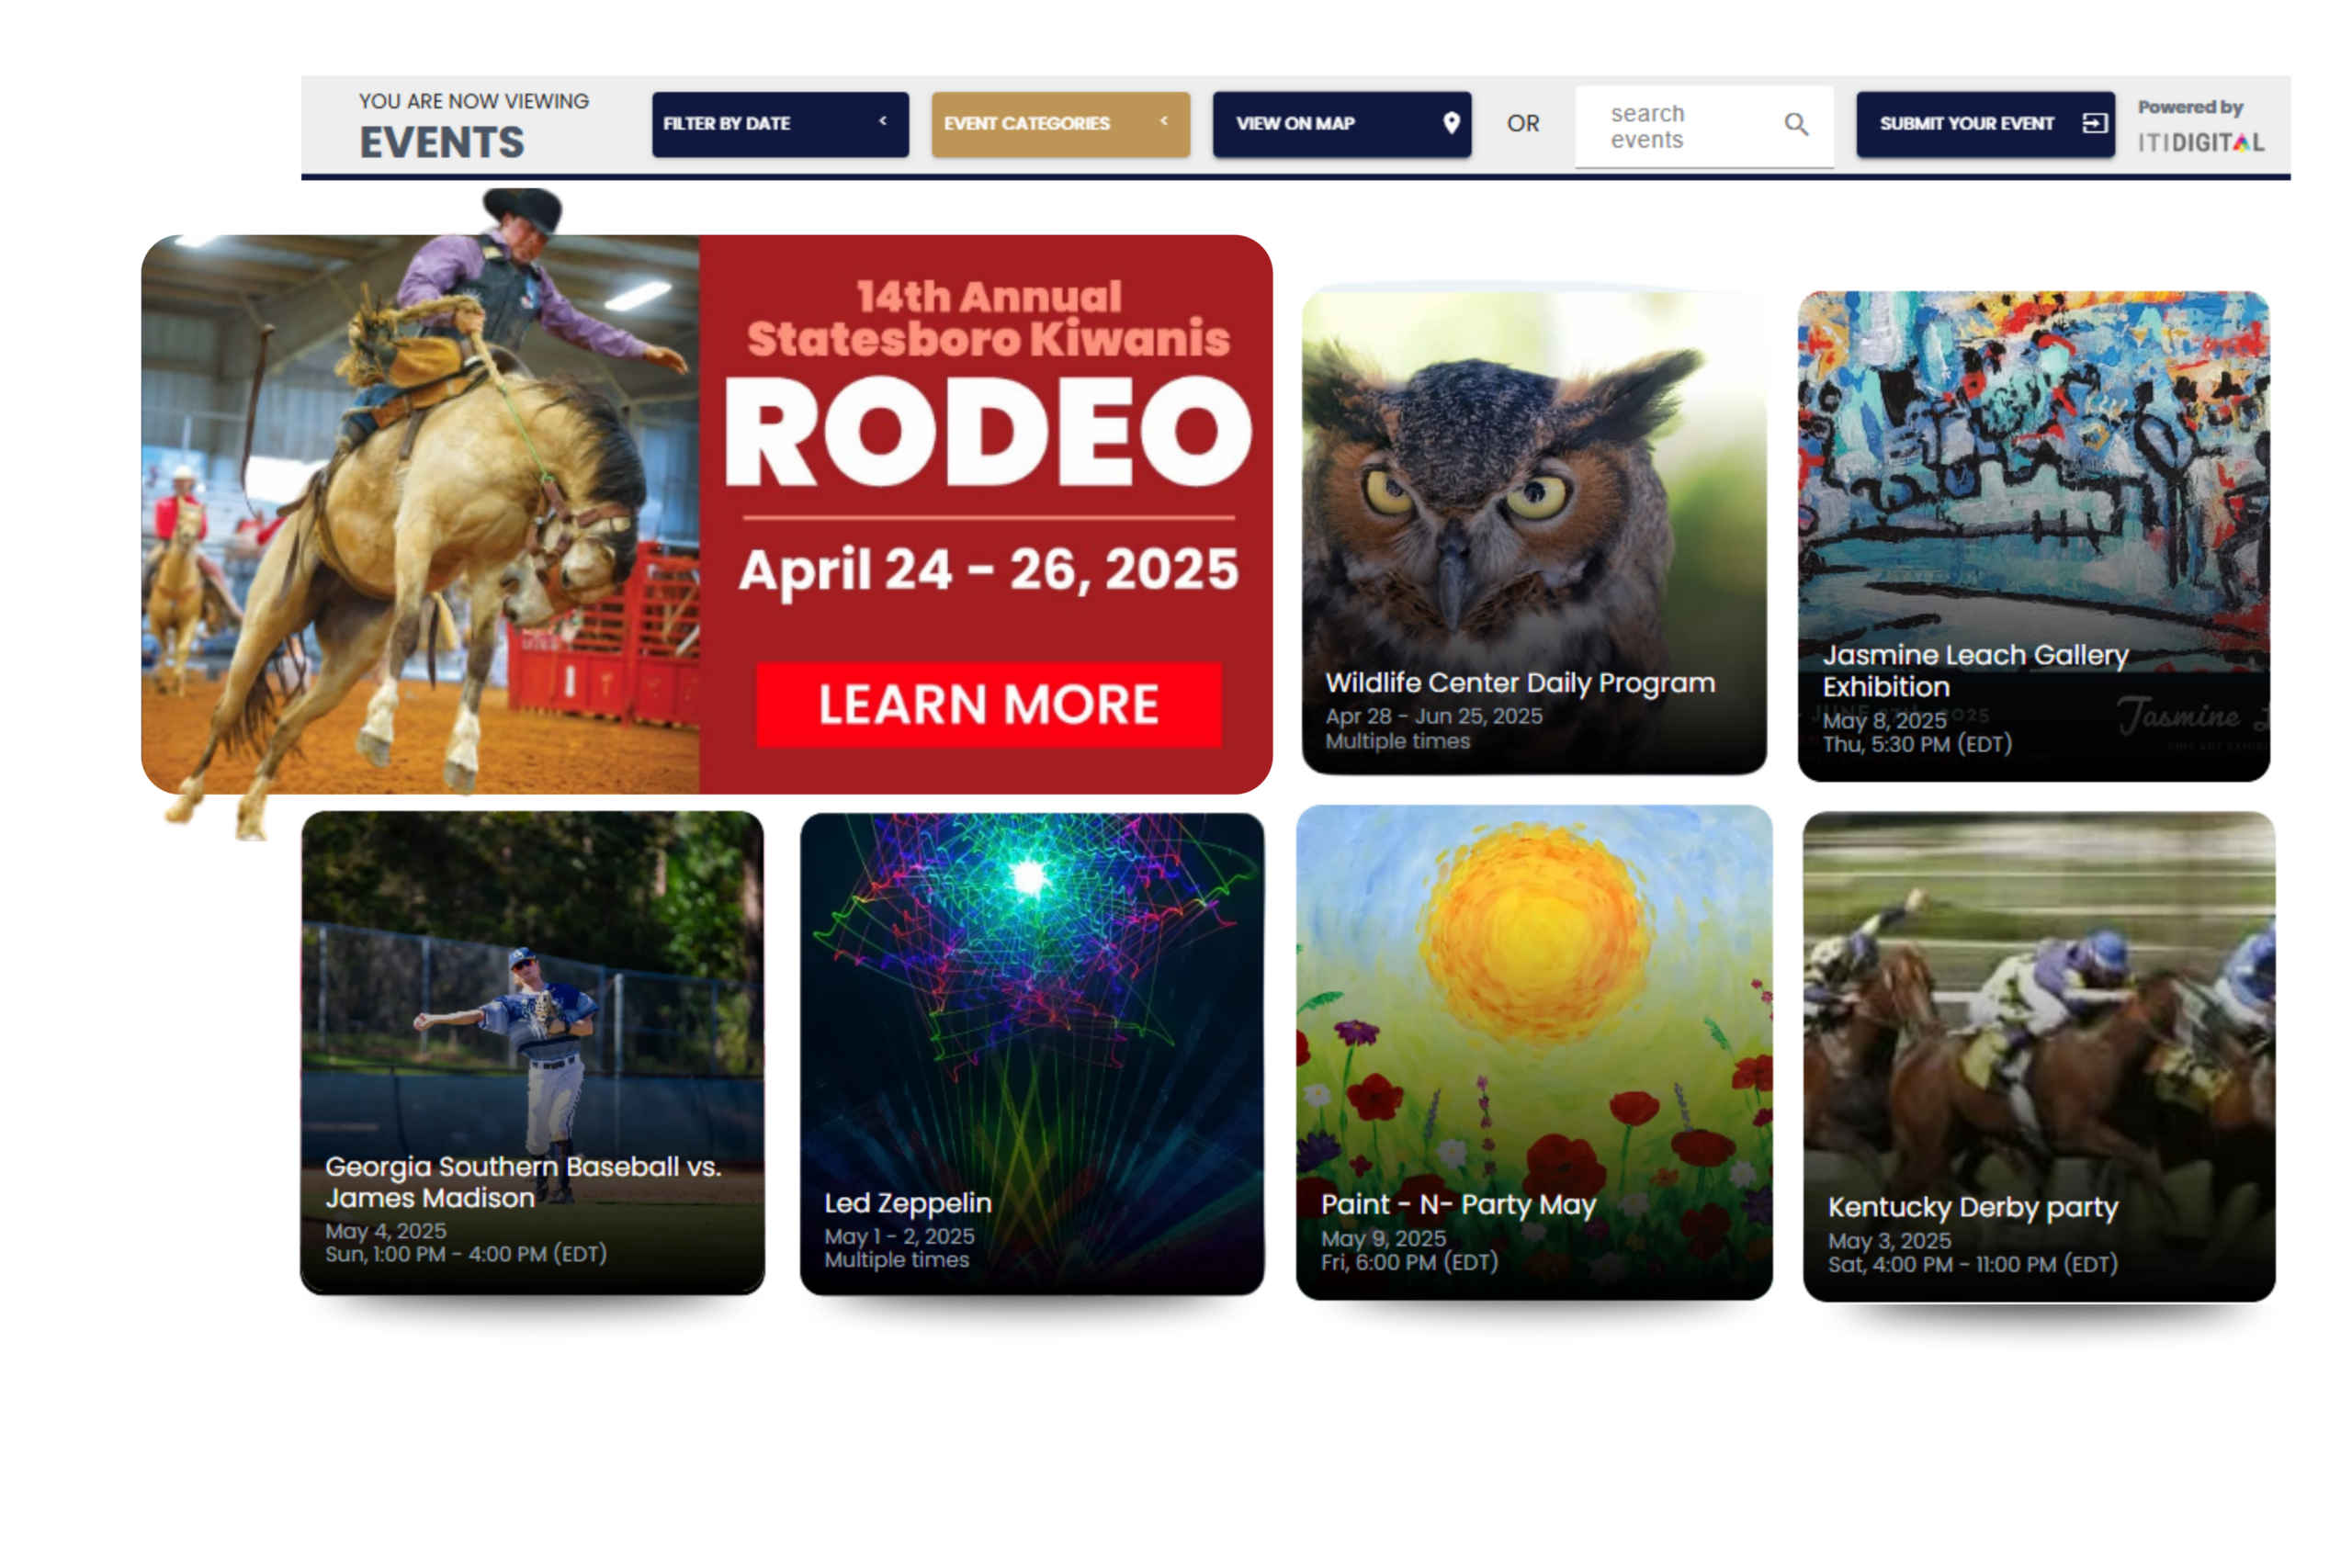The image size is (2352, 1568).
Task: Open the Filter By Date dropdown
Action: [780, 124]
